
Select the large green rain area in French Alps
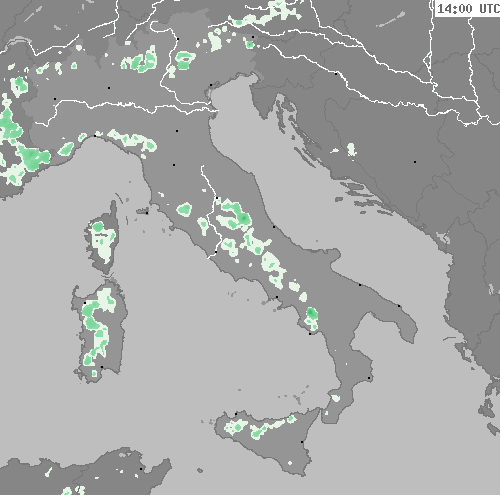31,157
